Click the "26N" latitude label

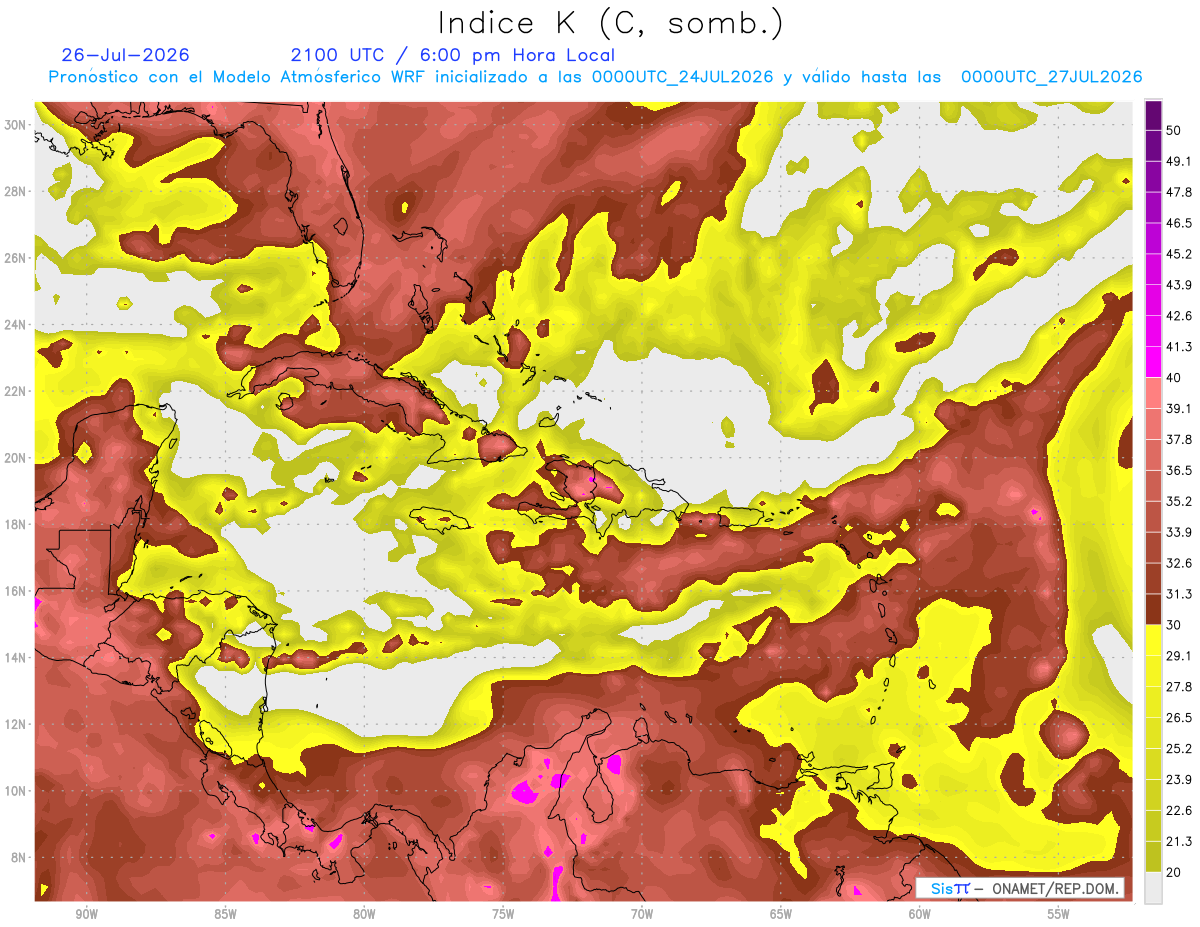[x=16, y=258]
